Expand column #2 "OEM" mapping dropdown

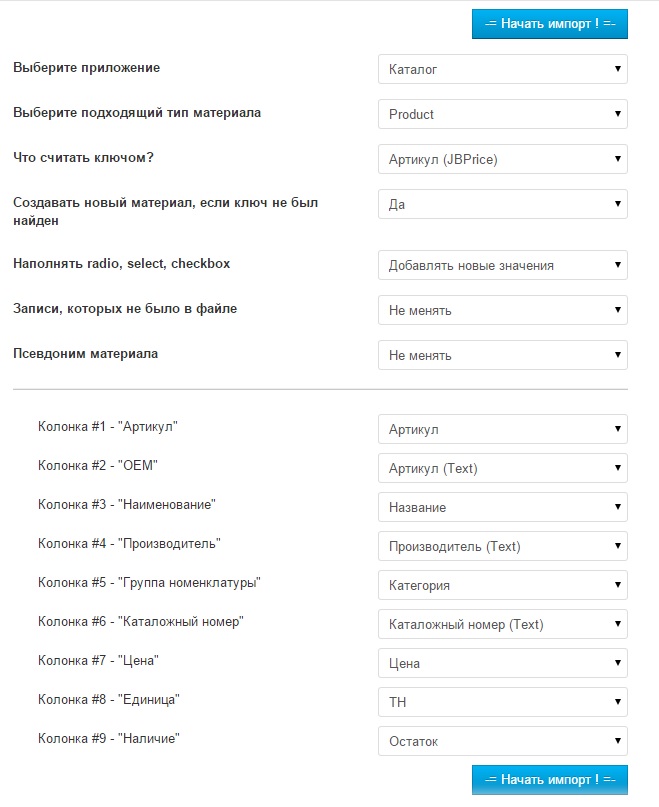click(502, 468)
